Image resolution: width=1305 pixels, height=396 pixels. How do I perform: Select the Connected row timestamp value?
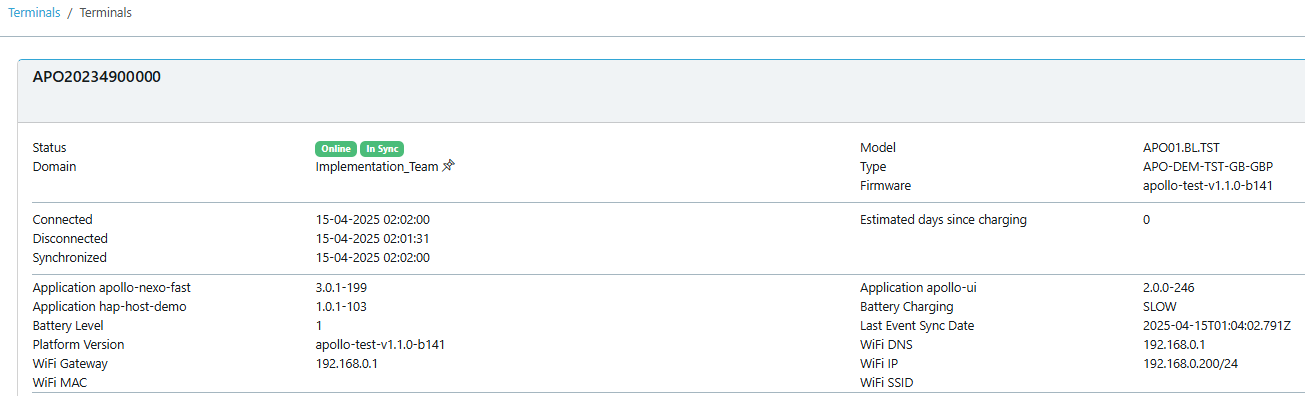(x=373, y=220)
